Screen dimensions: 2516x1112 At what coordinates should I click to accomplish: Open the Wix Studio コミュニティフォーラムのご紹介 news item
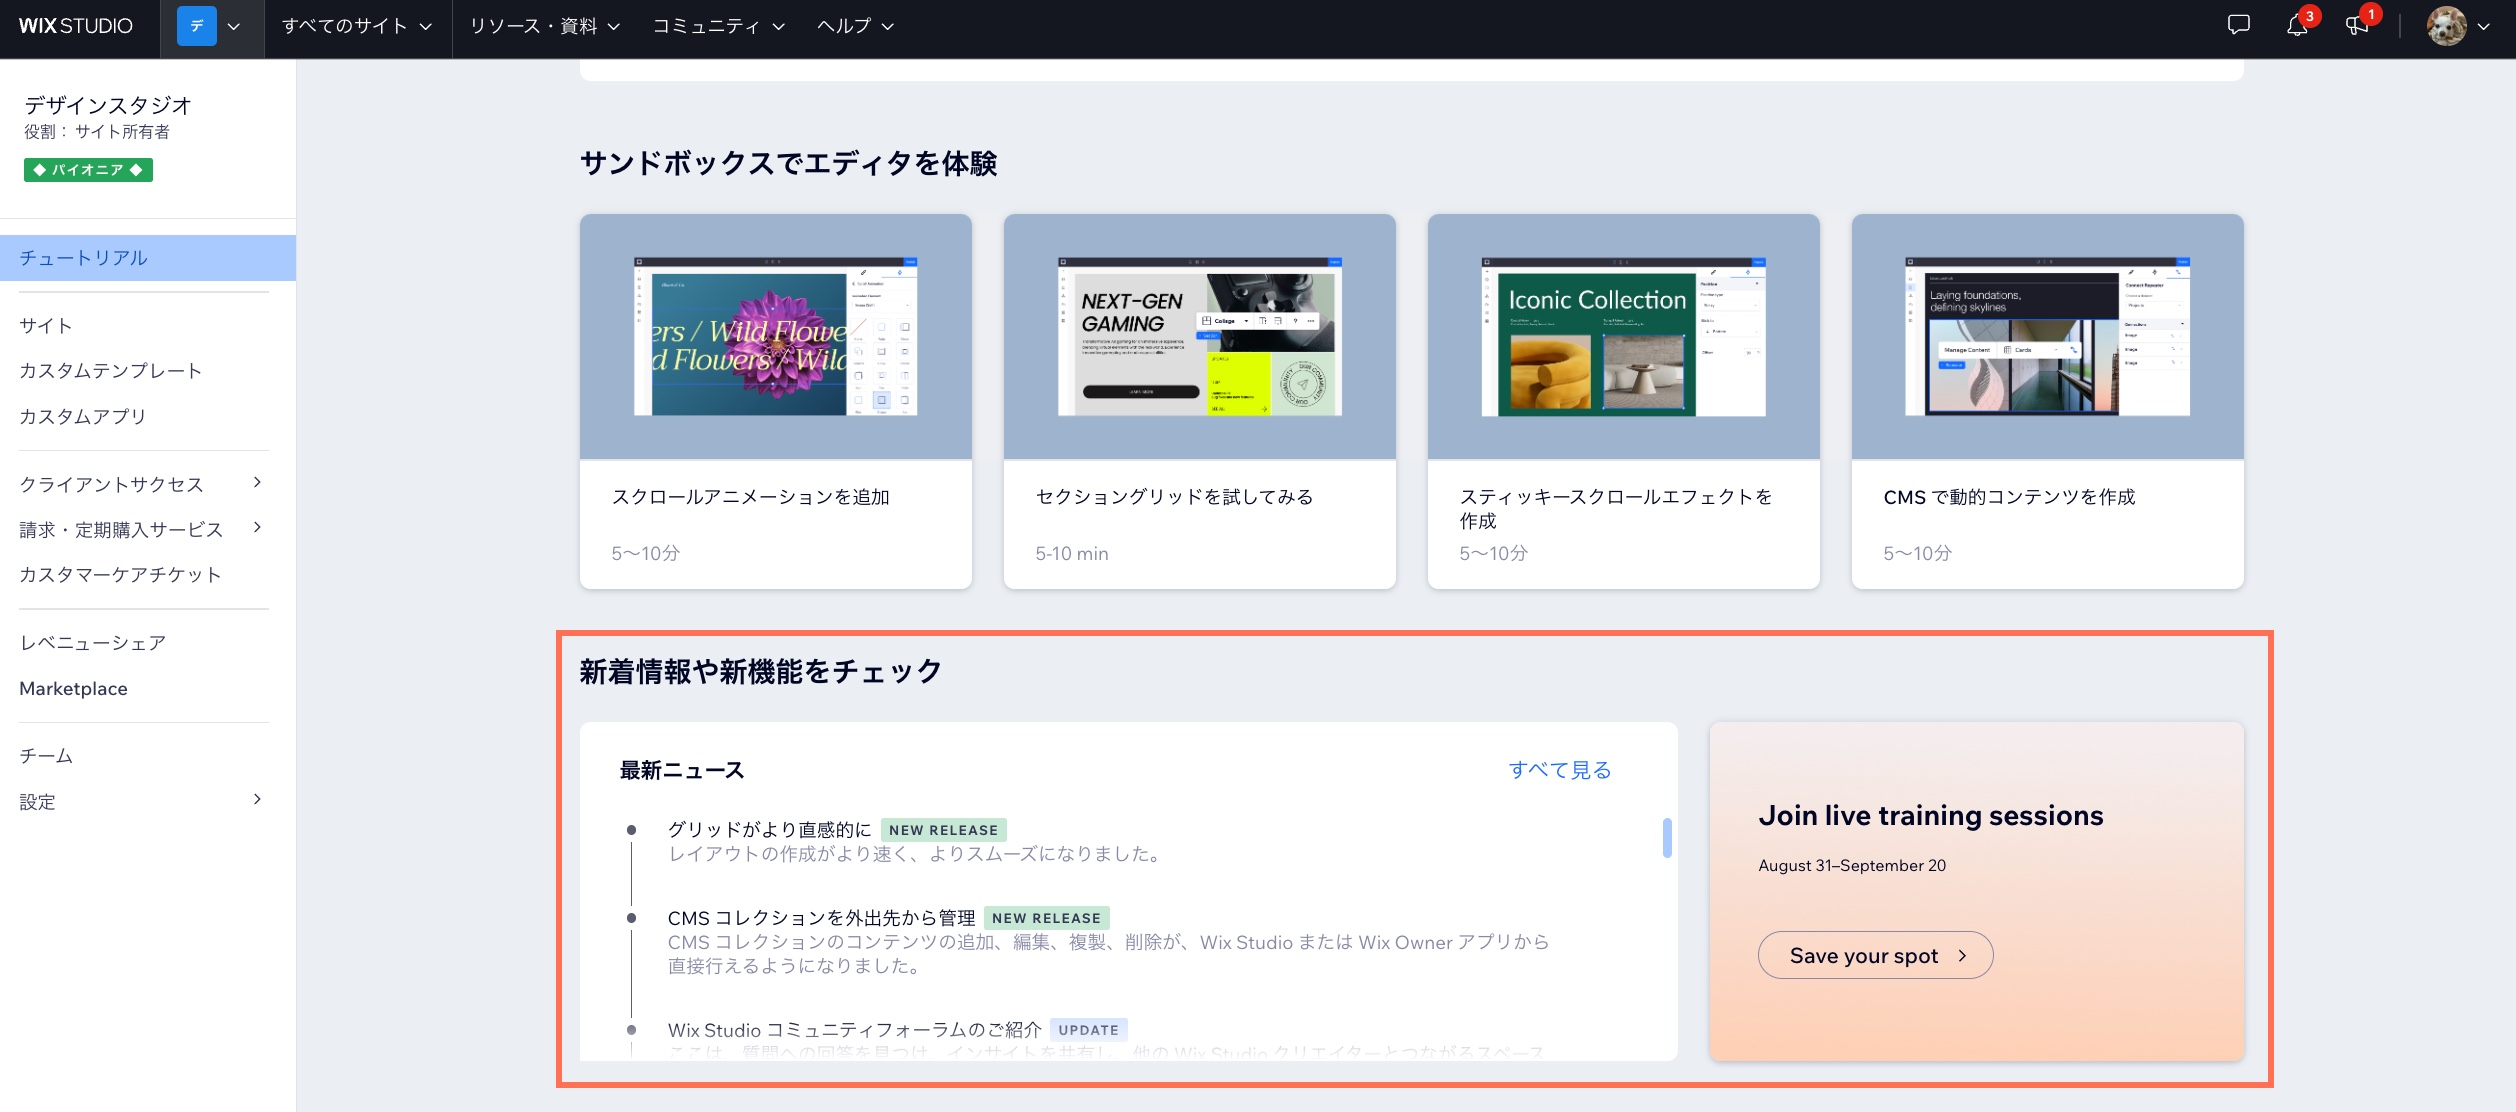pyautogui.click(x=854, y=1030)
